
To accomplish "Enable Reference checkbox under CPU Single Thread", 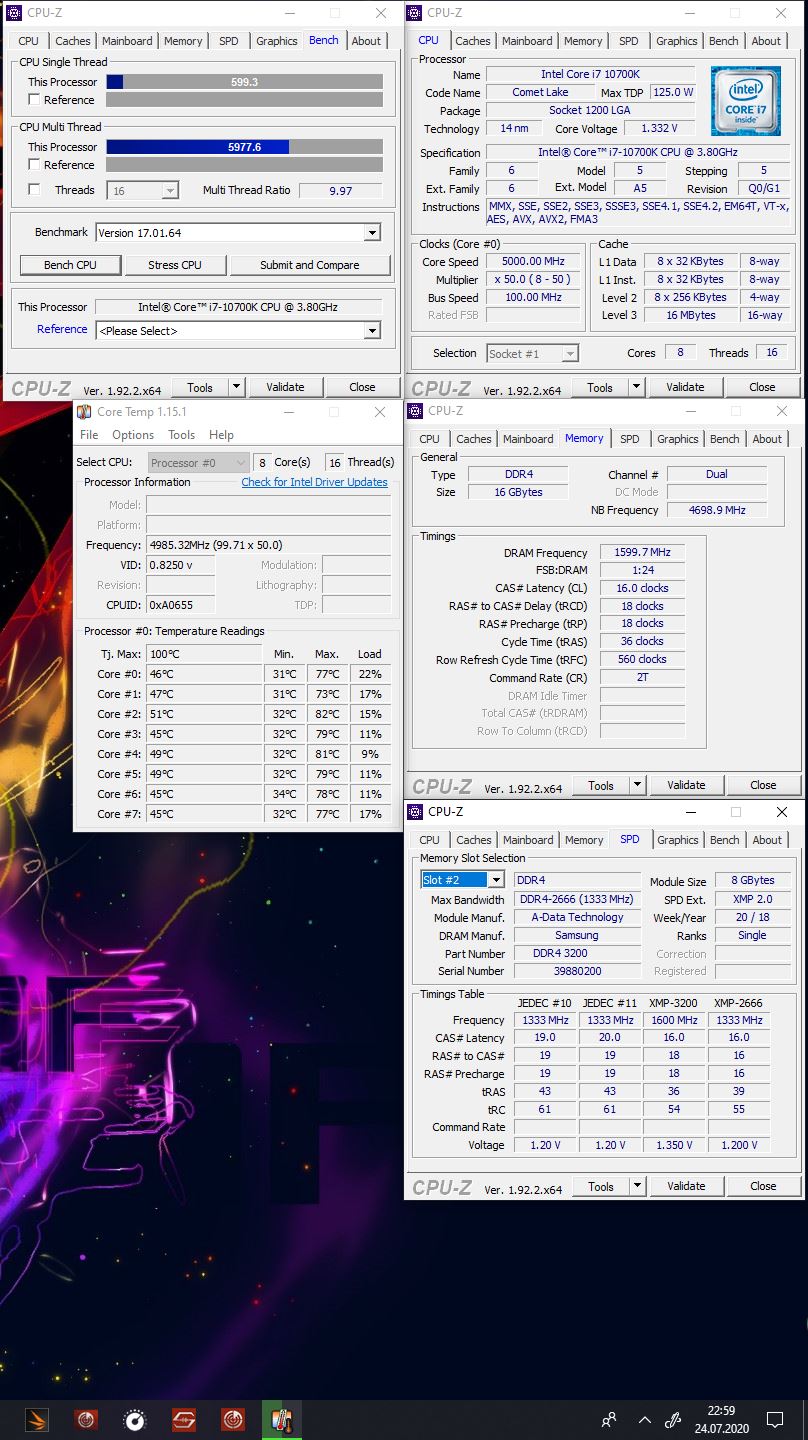I will pyautogui.click(x=35, y=100).
